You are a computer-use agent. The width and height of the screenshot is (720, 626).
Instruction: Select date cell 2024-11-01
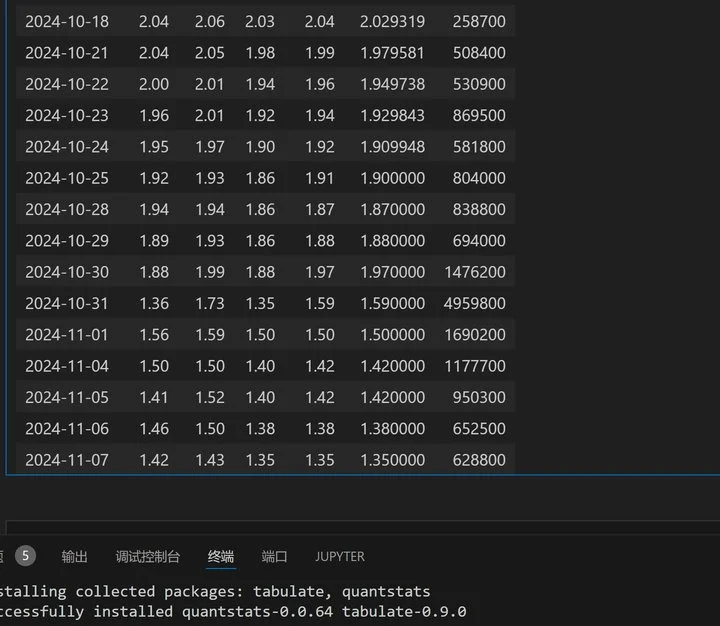point(67,335)
